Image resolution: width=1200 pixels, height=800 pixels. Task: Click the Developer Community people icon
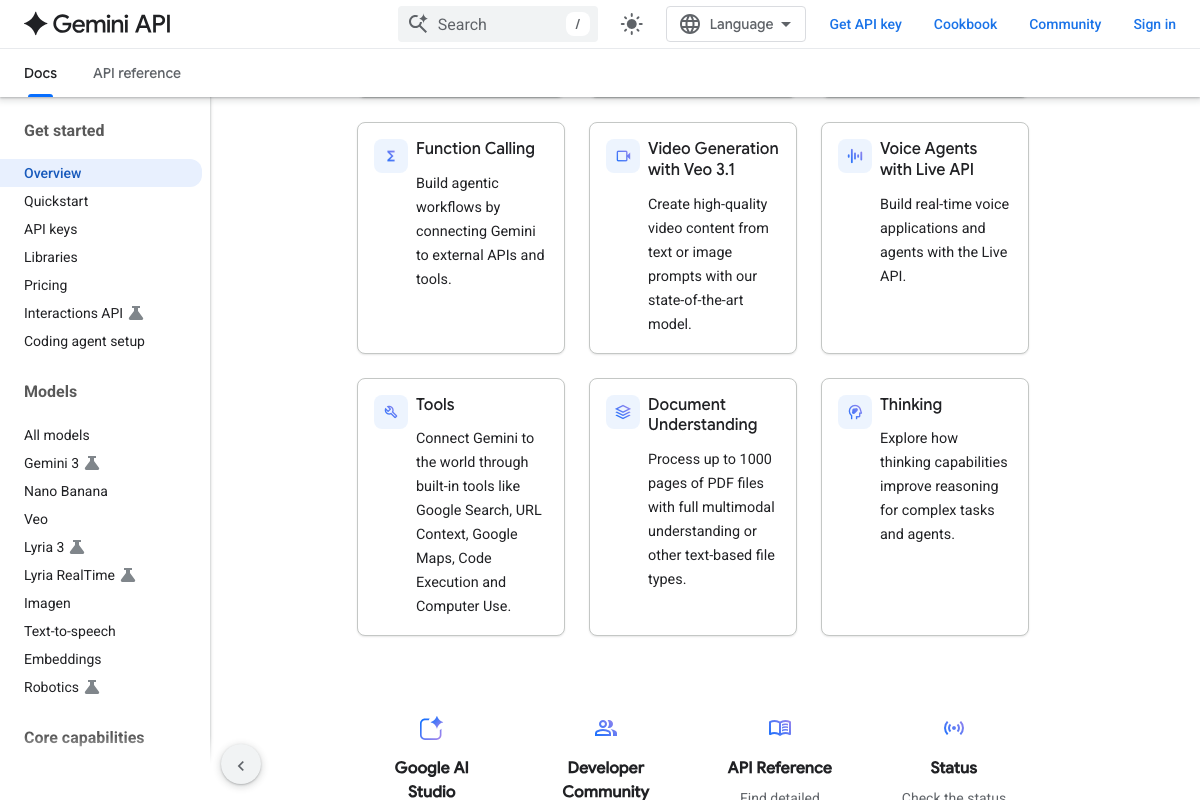point(606,728)
